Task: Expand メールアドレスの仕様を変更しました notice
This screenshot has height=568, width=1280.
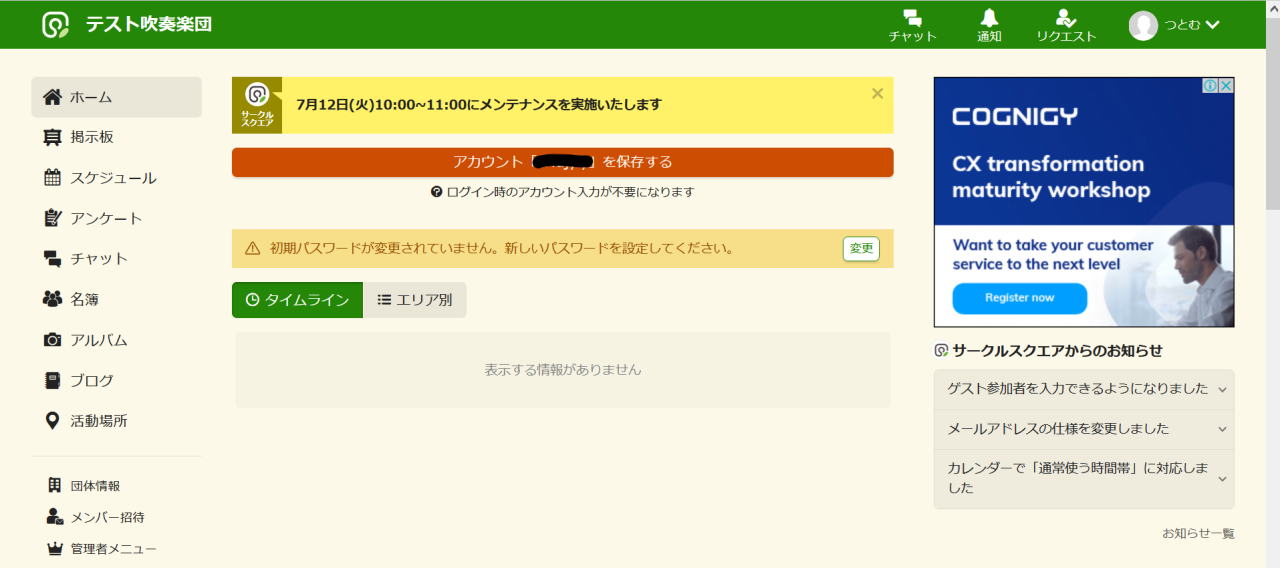Action: coord(1084,429)
